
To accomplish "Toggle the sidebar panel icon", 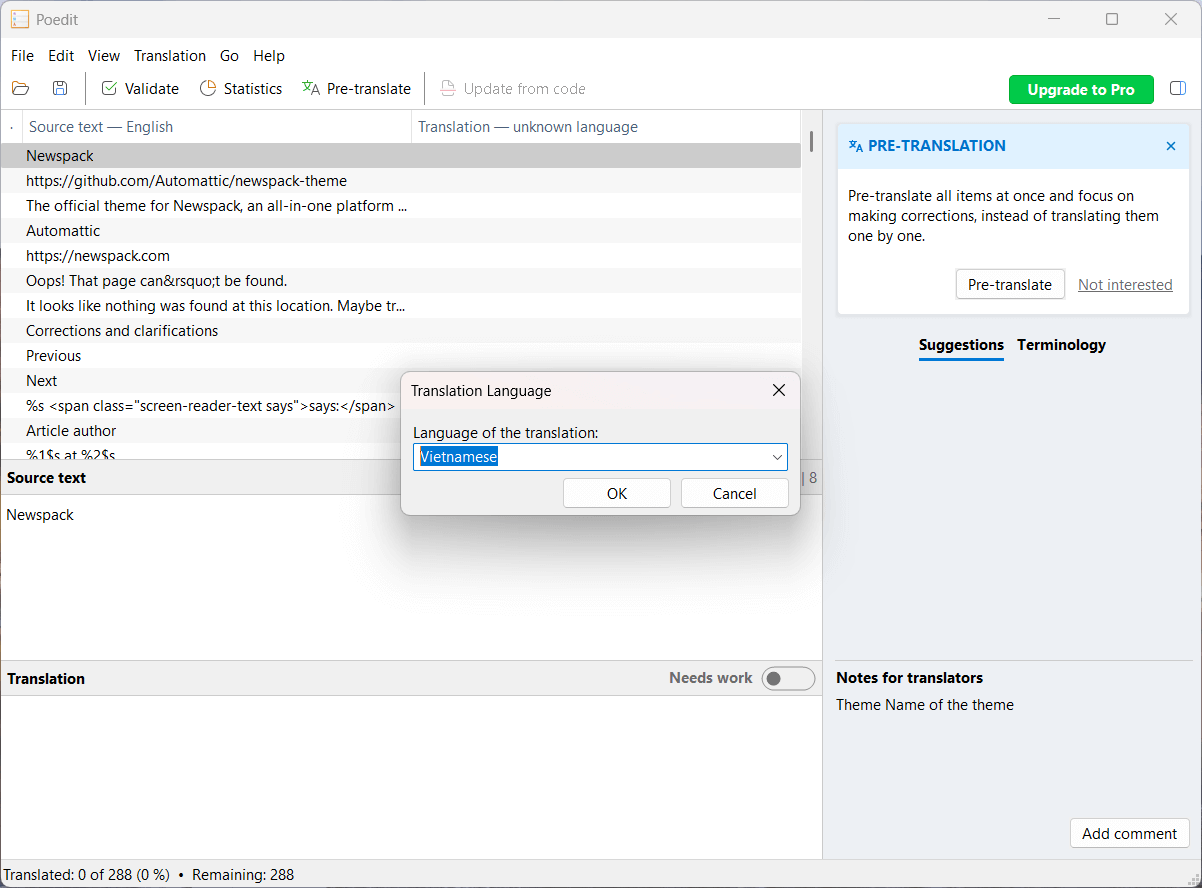I will click(x=1178, y=88).
